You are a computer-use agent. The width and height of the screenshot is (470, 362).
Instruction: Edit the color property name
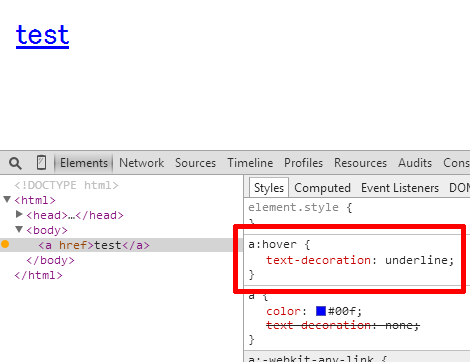(283, 311)
